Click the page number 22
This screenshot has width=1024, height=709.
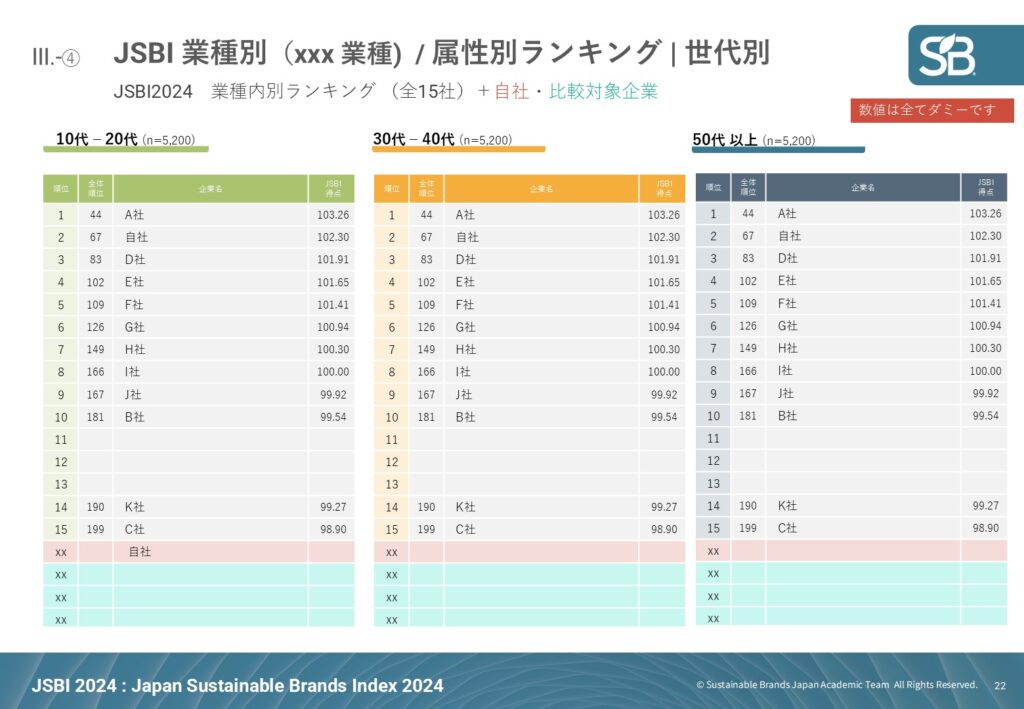(x=1000, y=685)
